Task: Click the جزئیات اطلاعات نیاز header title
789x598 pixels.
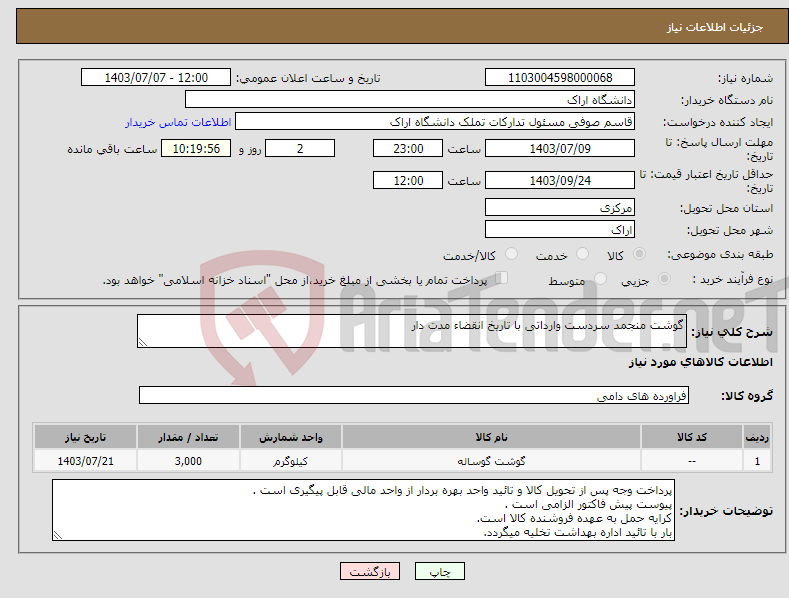Action: [x=715, y=27]
